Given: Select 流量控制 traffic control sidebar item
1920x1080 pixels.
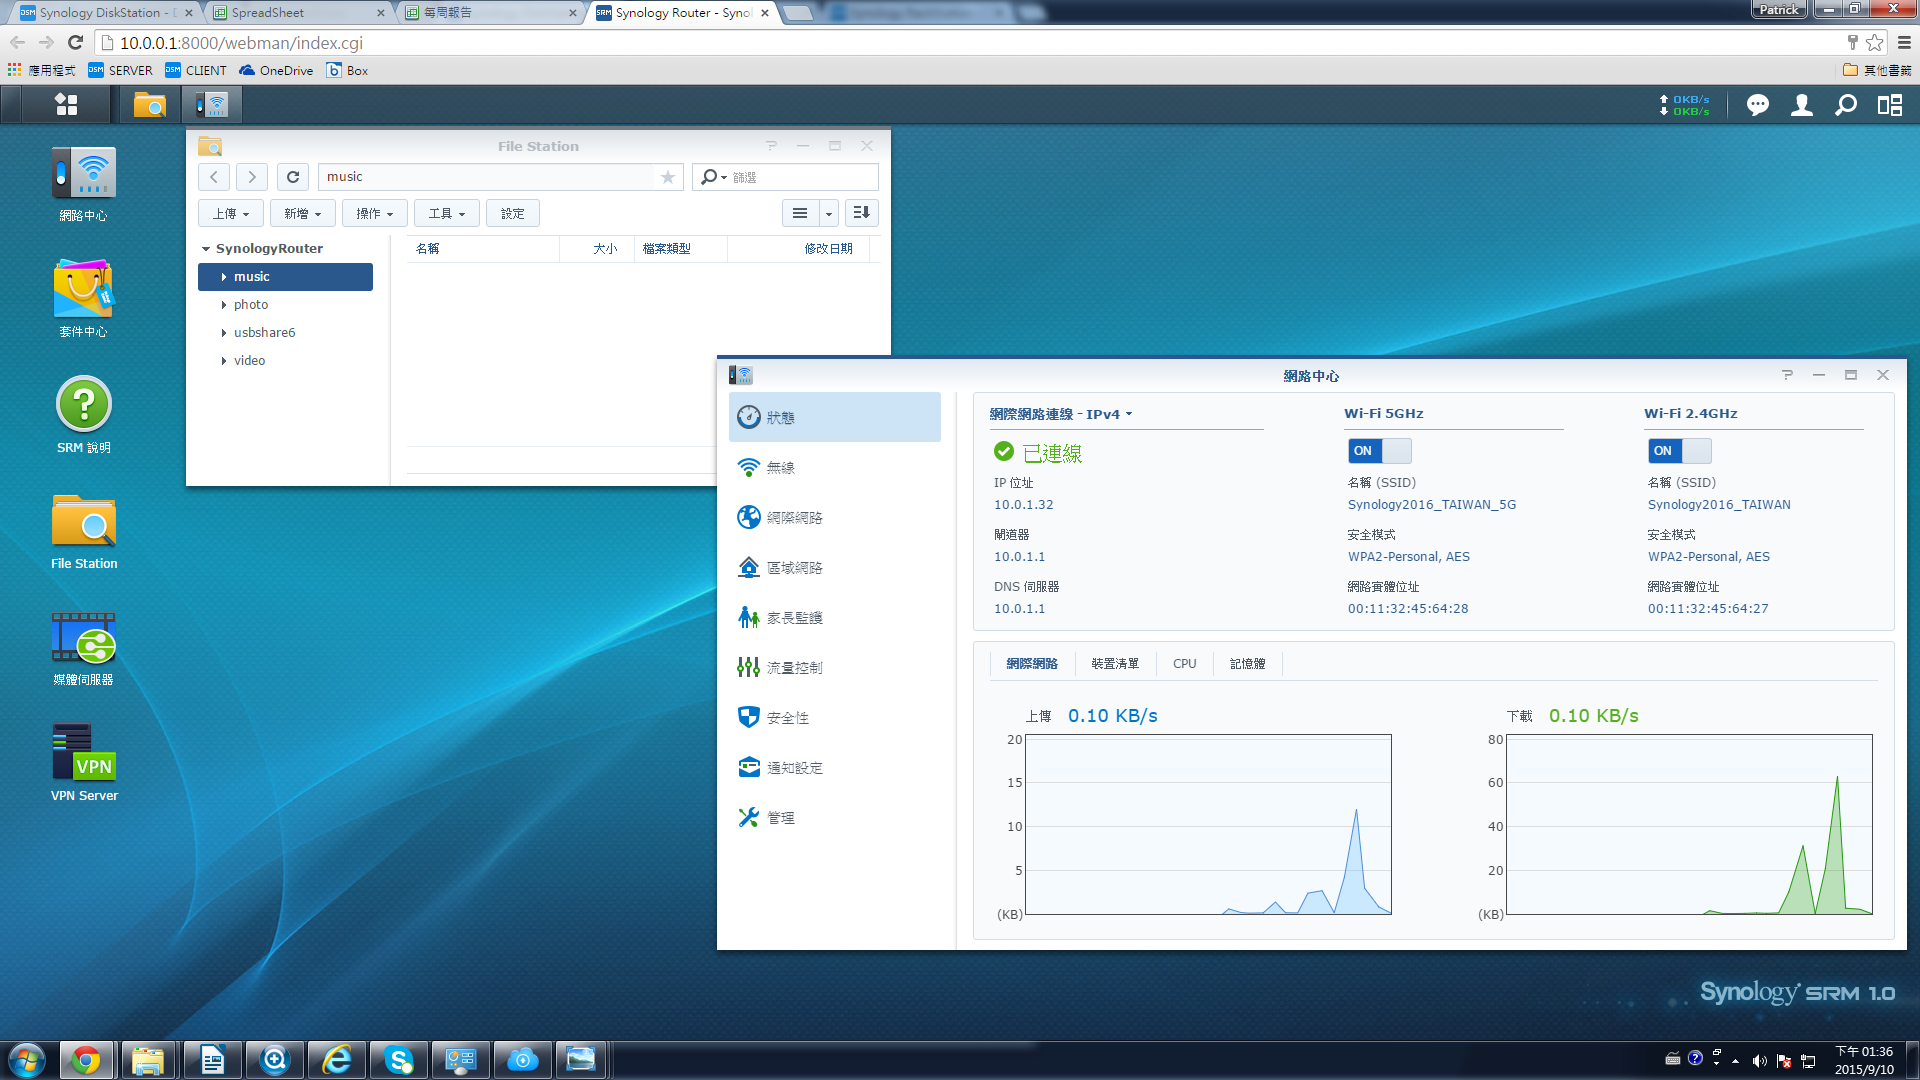Looking at the screenshot, I should coord(835,668).
